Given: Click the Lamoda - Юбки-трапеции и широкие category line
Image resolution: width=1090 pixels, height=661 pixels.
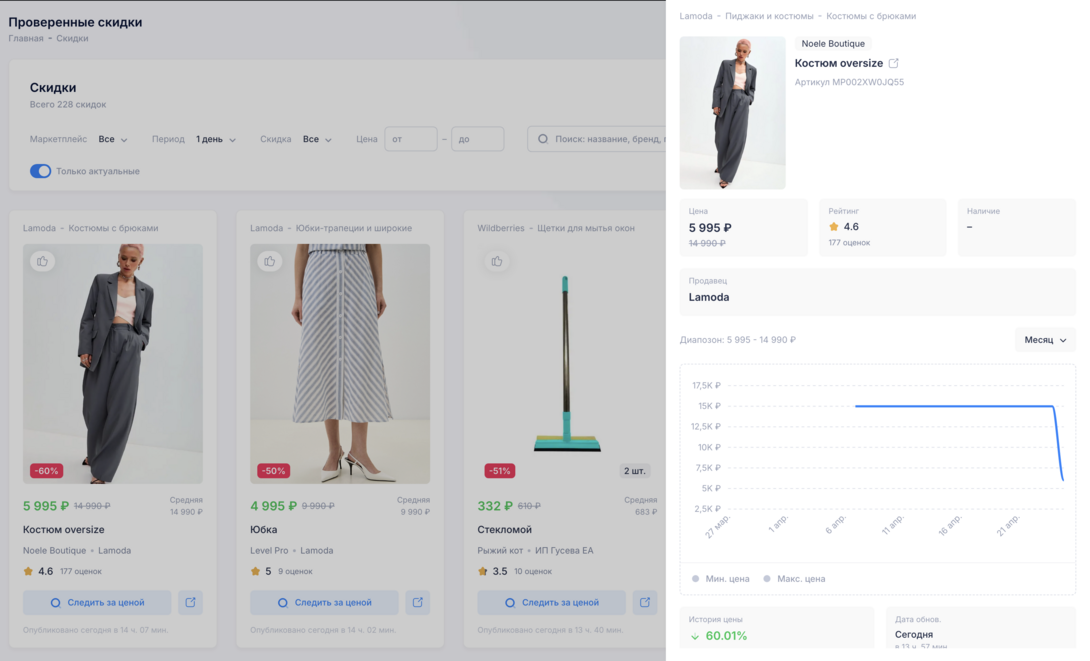Looking at the screenshot, I should point(331,228).
